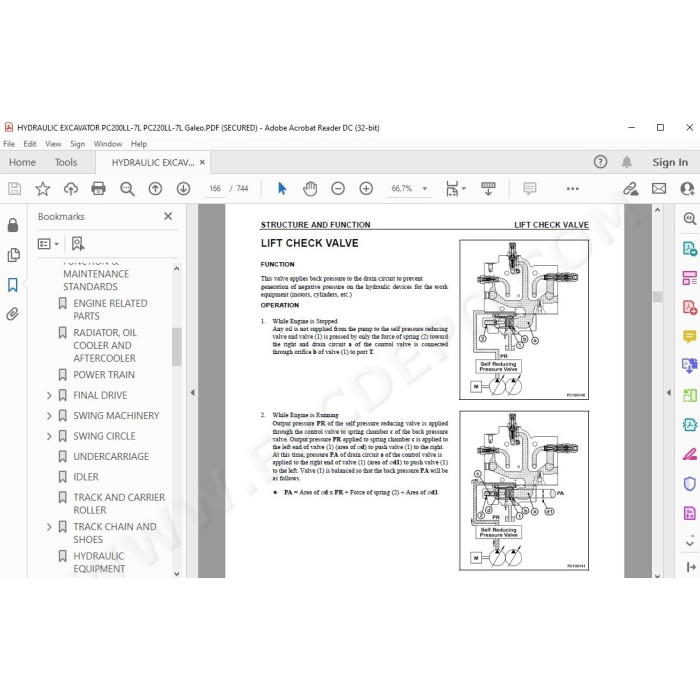The width and height of the screenshot is (700, 700).
Task: Open the UNDERCARRIAGE bookmark
Action: click(x=111, y=457)
